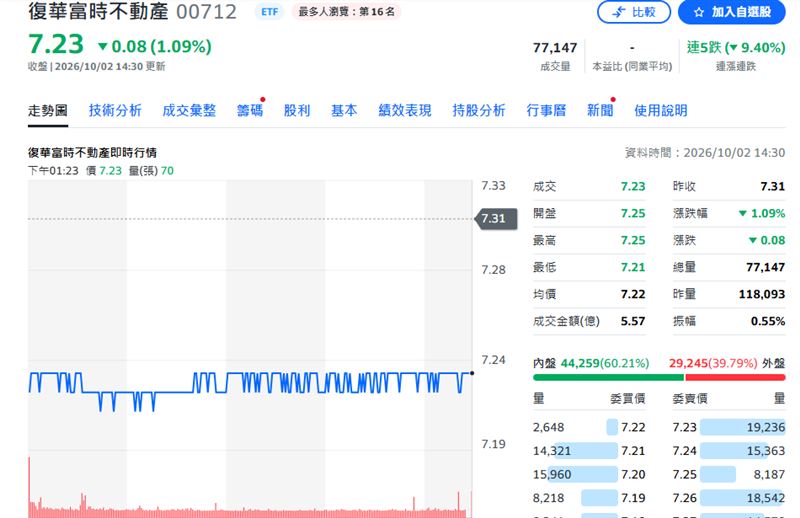
Task: Select the 走勢圖 tab
Action: click(48, 110)
